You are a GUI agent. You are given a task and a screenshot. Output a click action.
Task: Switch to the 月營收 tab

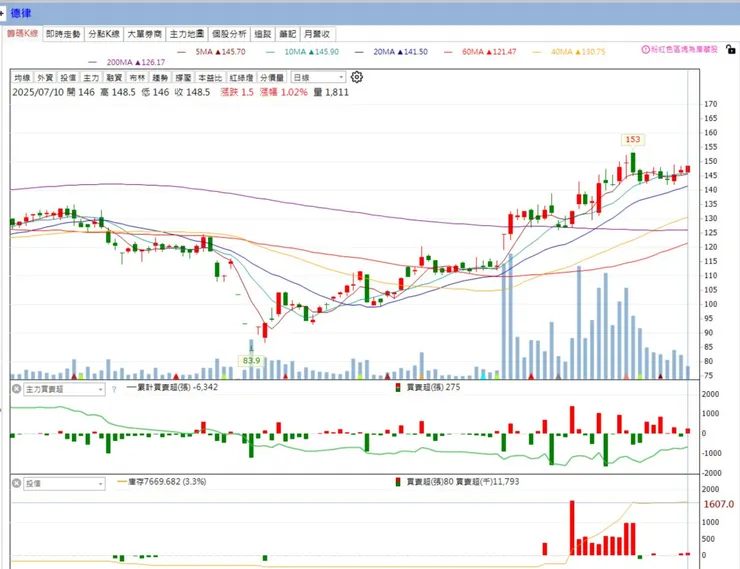tap(317, 34)
